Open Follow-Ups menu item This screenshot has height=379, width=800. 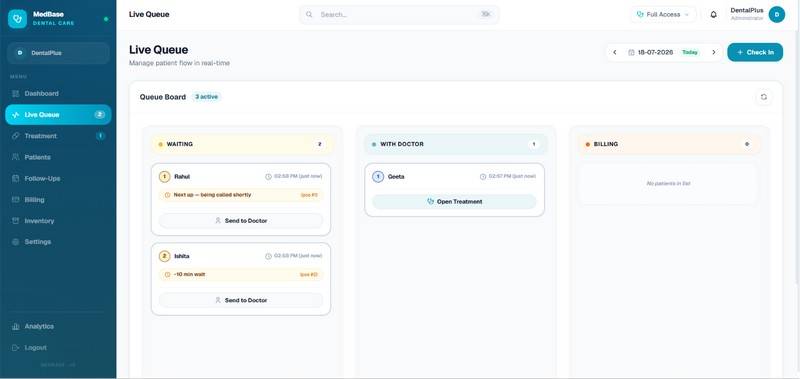[x=58, y=179]
